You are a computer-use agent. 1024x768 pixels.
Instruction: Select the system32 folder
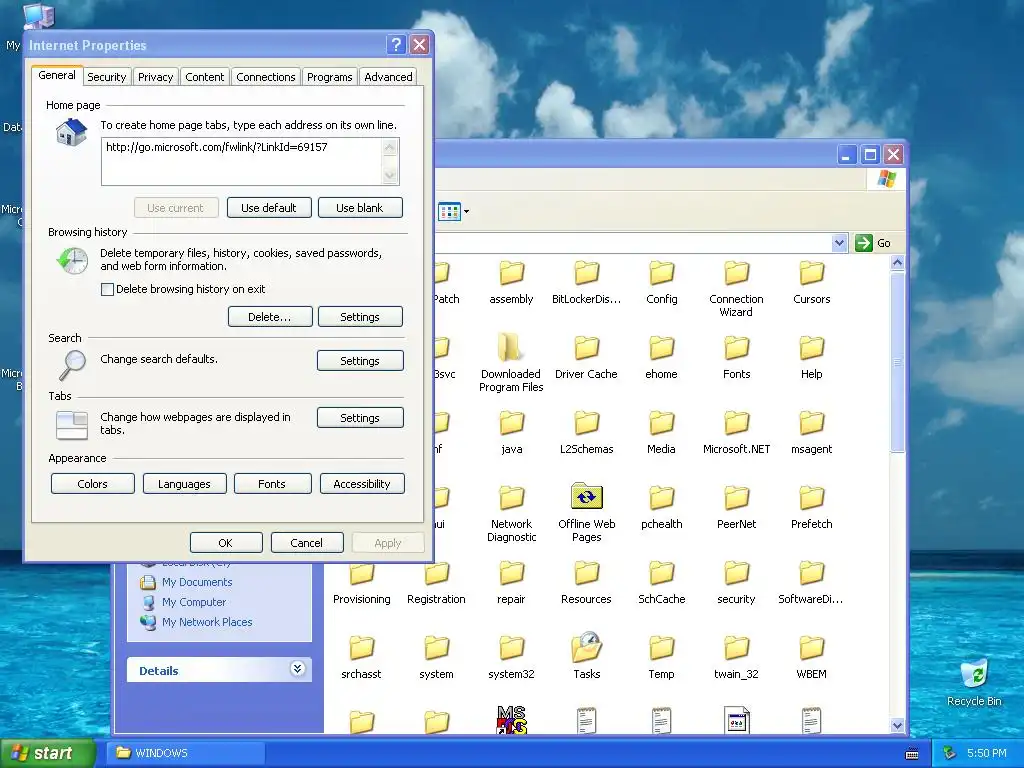(511, 658)
